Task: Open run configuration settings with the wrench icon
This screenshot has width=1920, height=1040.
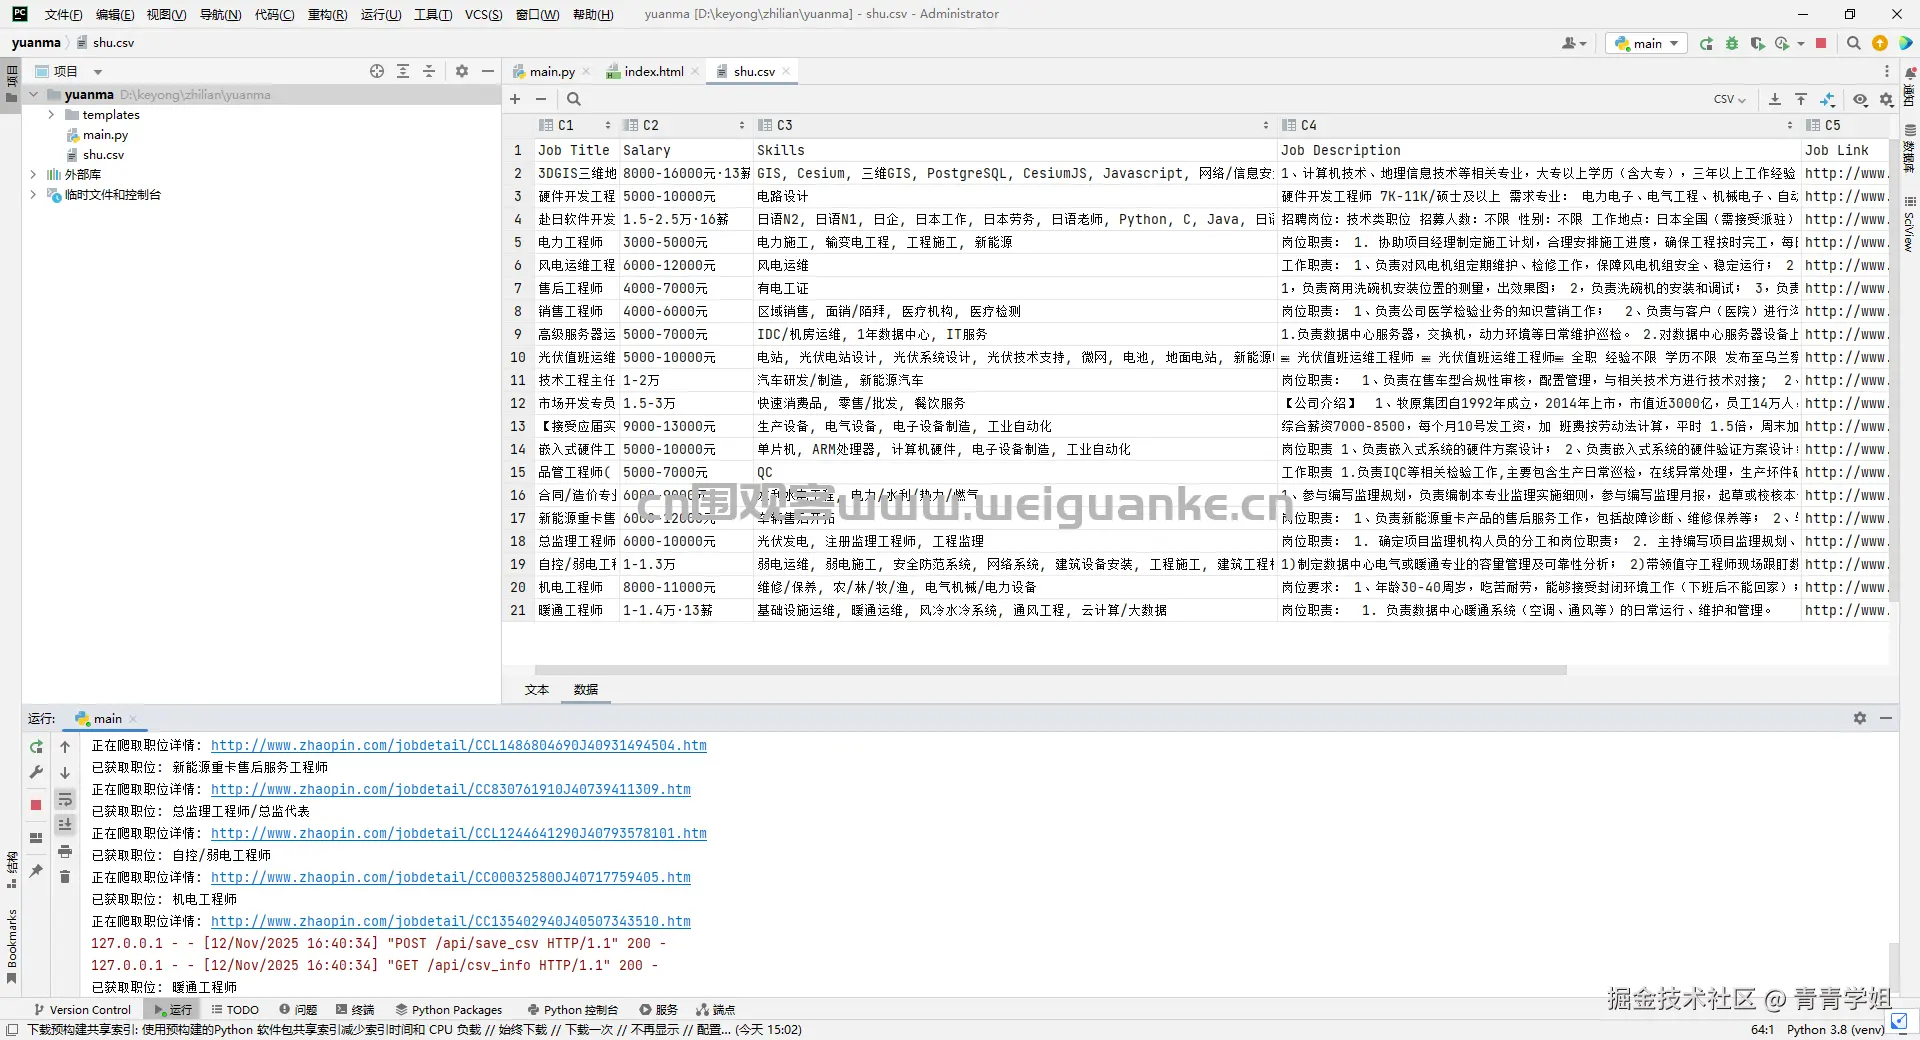Action: point(36,772)
